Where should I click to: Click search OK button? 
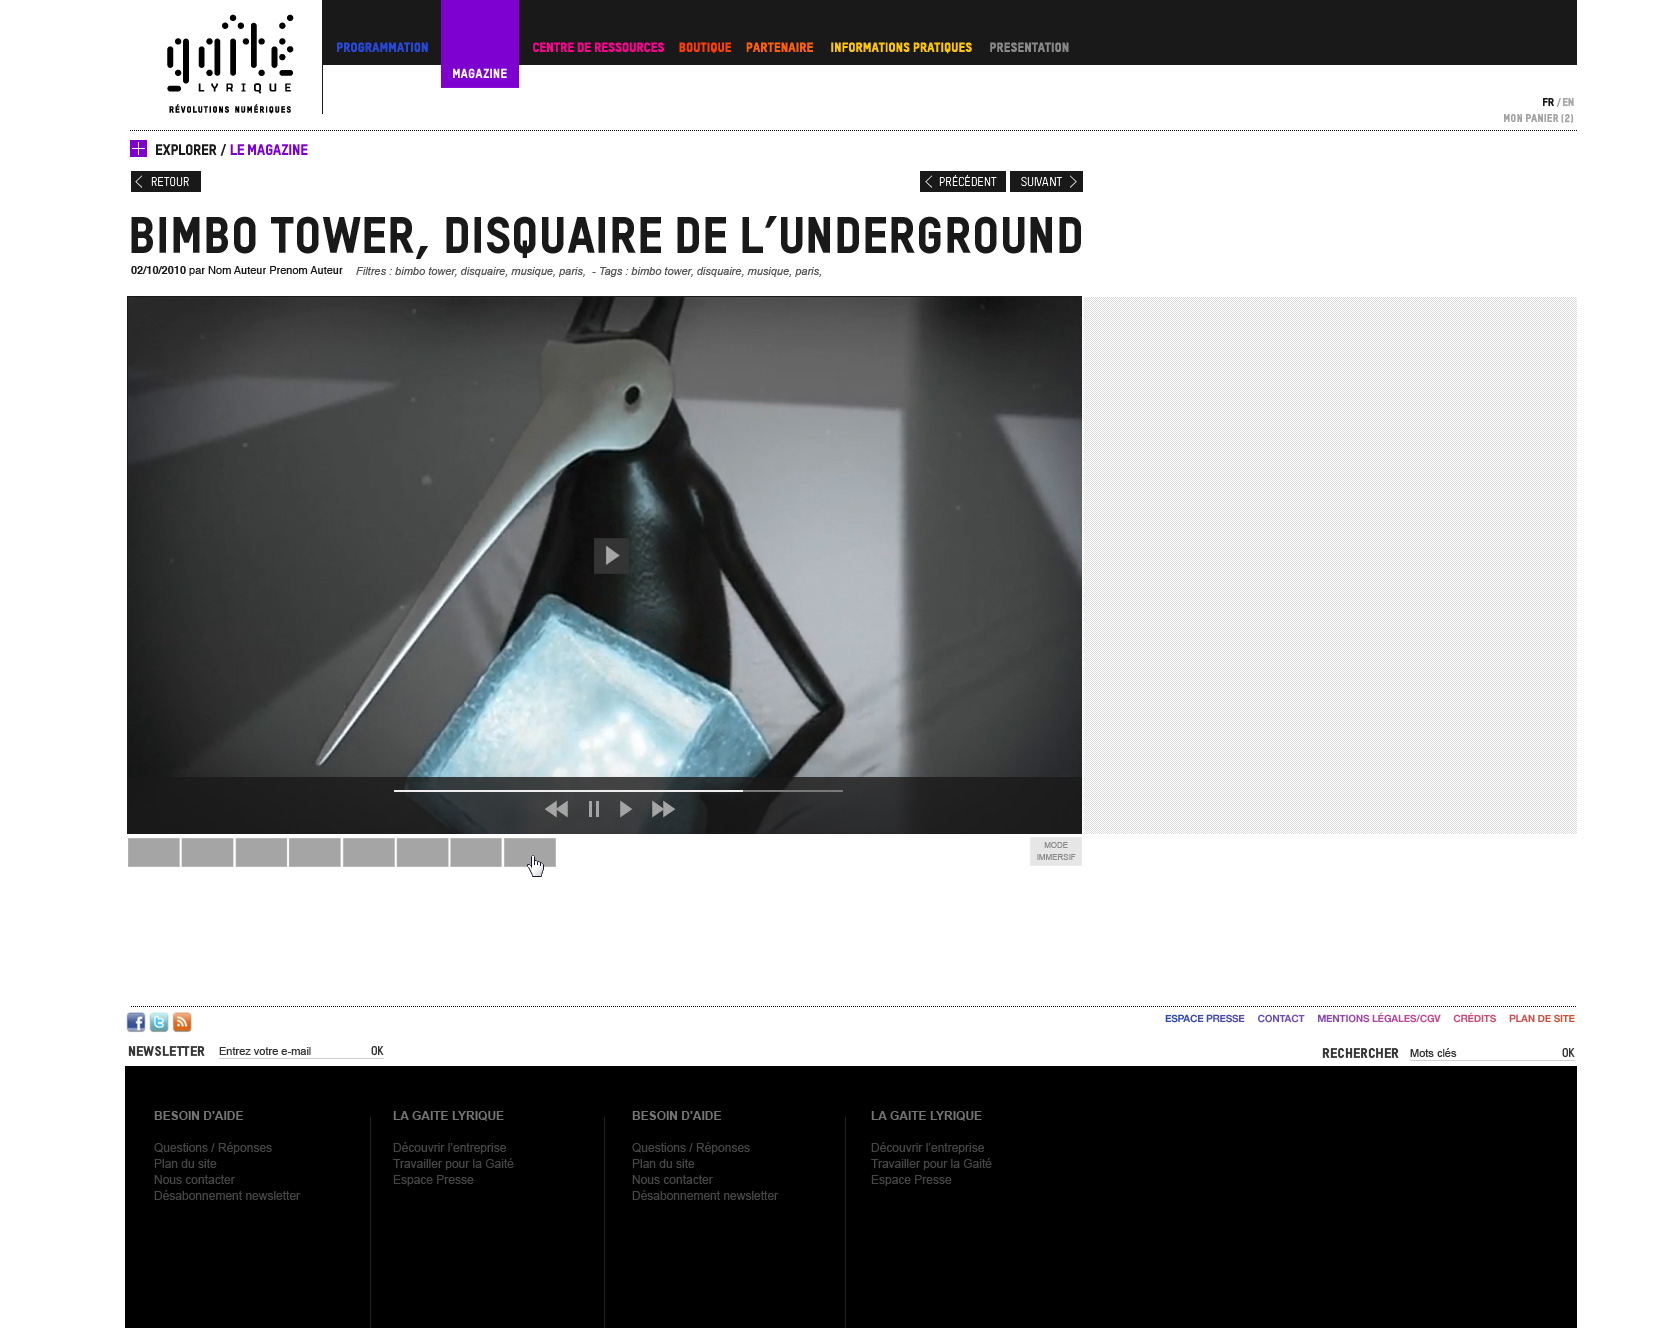click(1568, 1053)
